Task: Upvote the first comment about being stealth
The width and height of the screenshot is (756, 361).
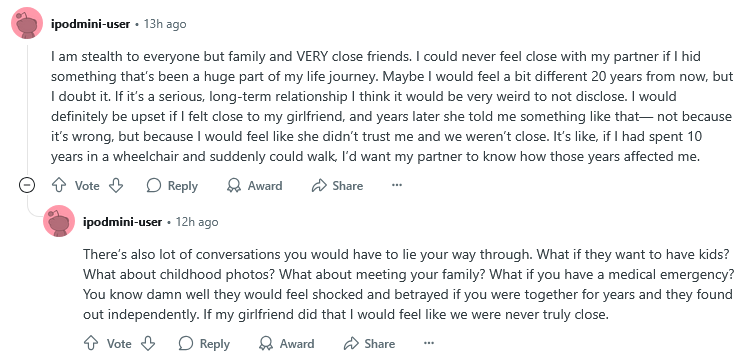Action: (59, 186)
